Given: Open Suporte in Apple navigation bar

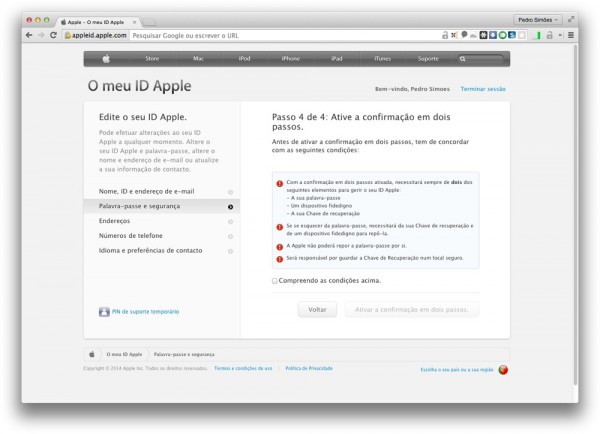Looking at the screenshot, I should [428, 59].
